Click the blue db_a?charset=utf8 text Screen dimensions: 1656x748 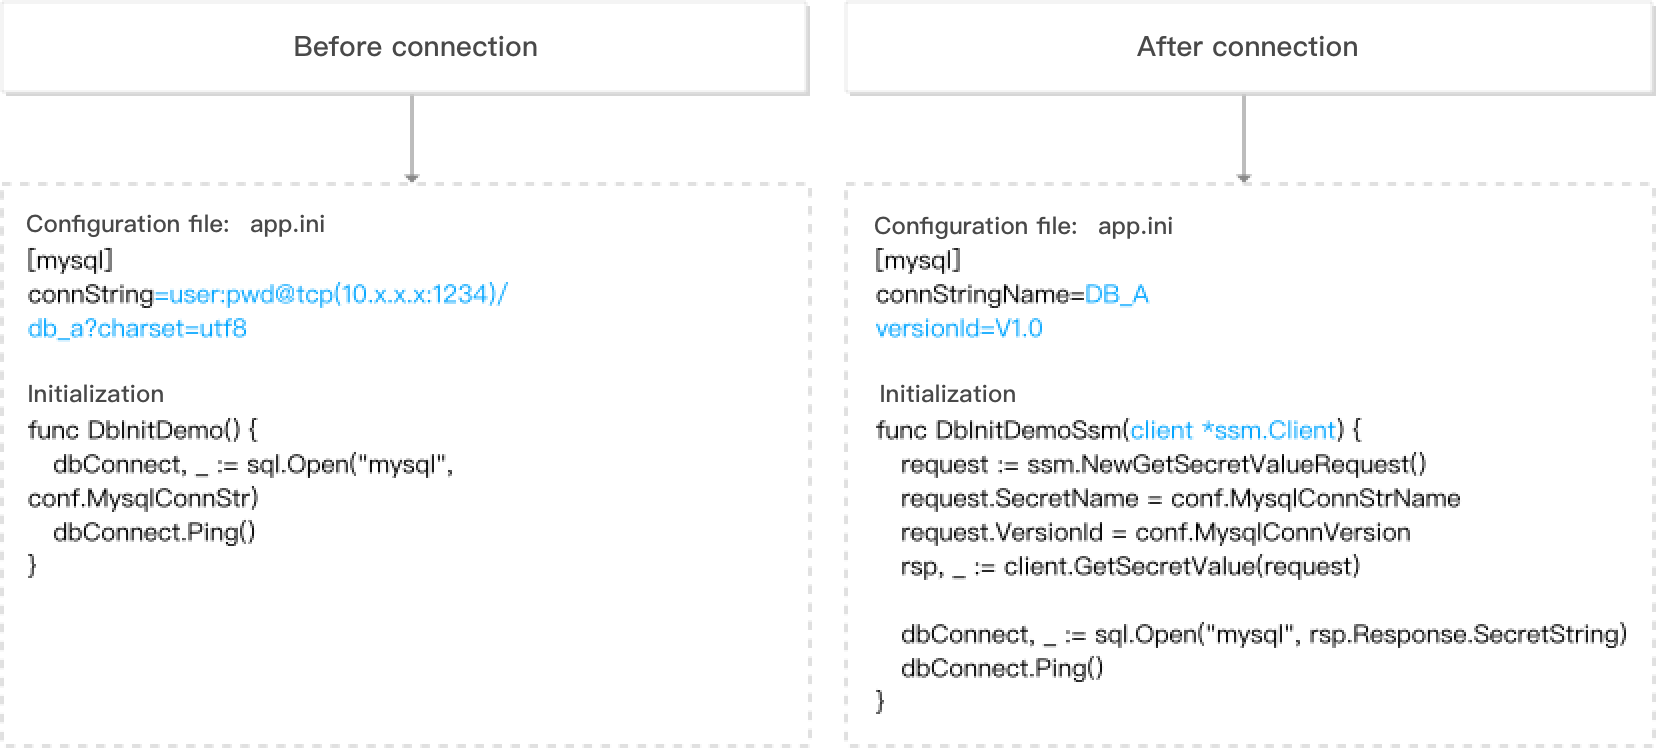(137, 329)
